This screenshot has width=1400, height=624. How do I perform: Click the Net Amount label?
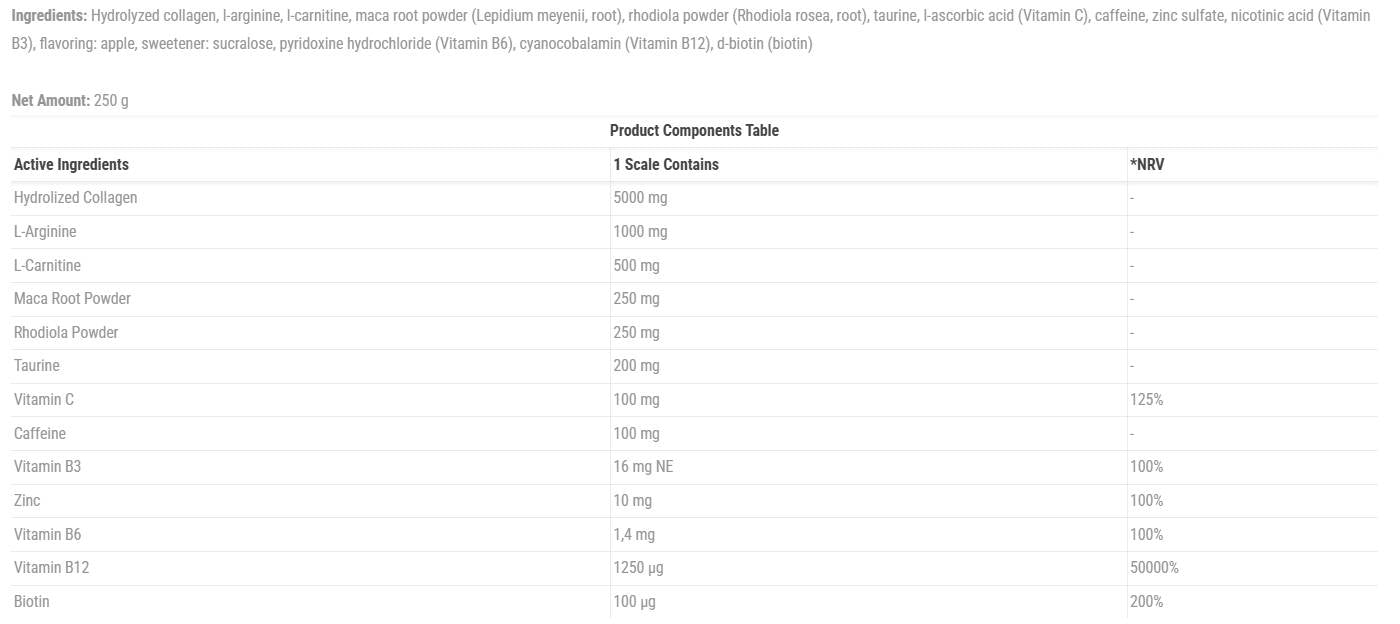tap(50, 101)
